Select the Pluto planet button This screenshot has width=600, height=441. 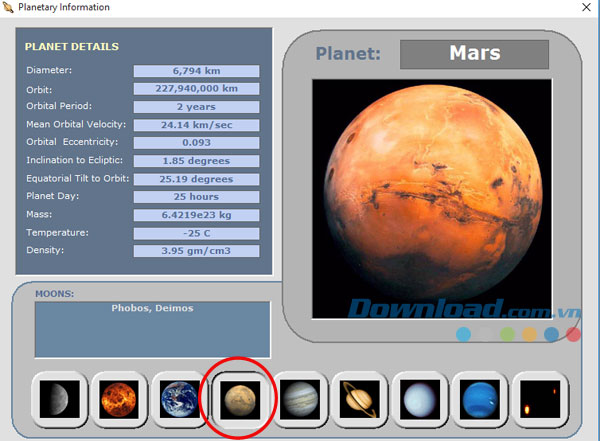[540, 399]
